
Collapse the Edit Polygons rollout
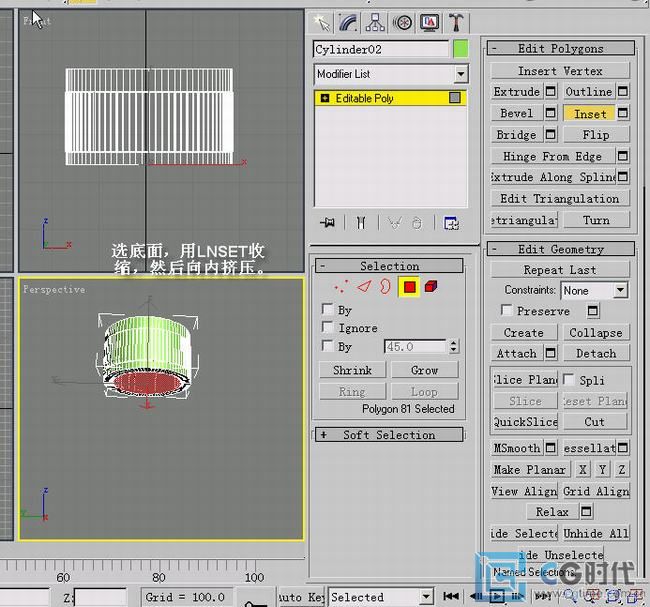(x=560, y=48)
